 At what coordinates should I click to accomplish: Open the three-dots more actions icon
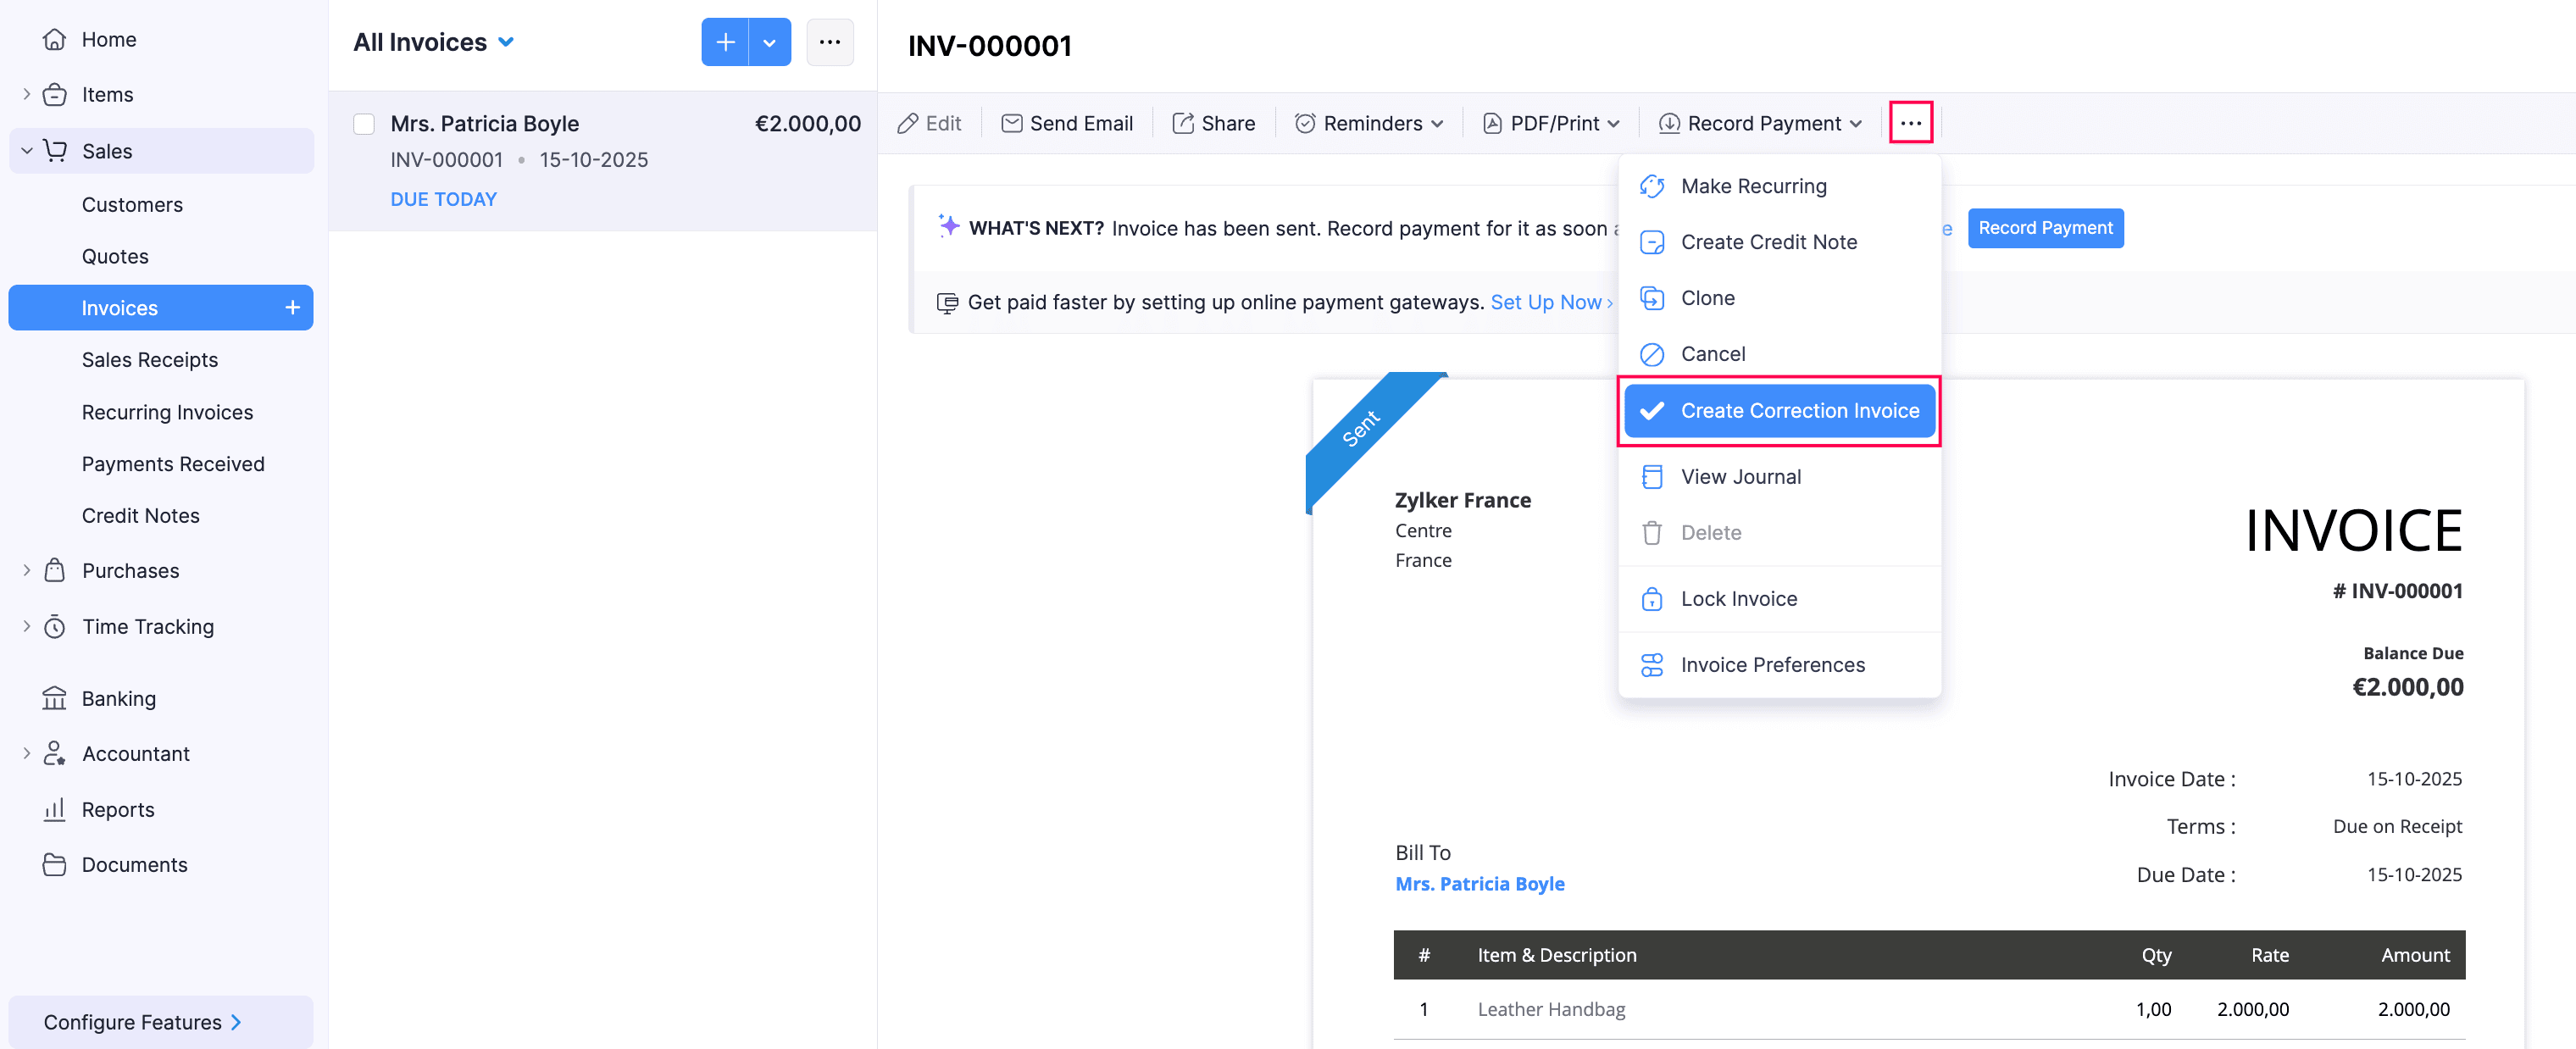tap(1910, 123)
